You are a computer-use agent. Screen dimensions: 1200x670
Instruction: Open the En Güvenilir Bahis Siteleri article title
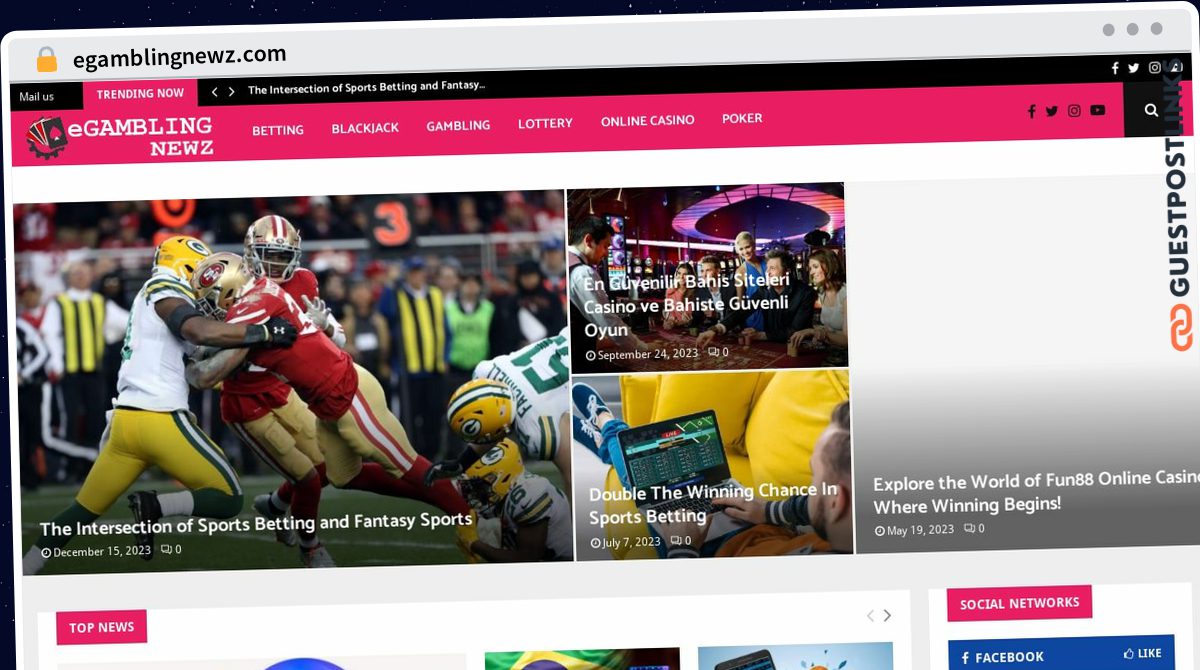point(687,305)
